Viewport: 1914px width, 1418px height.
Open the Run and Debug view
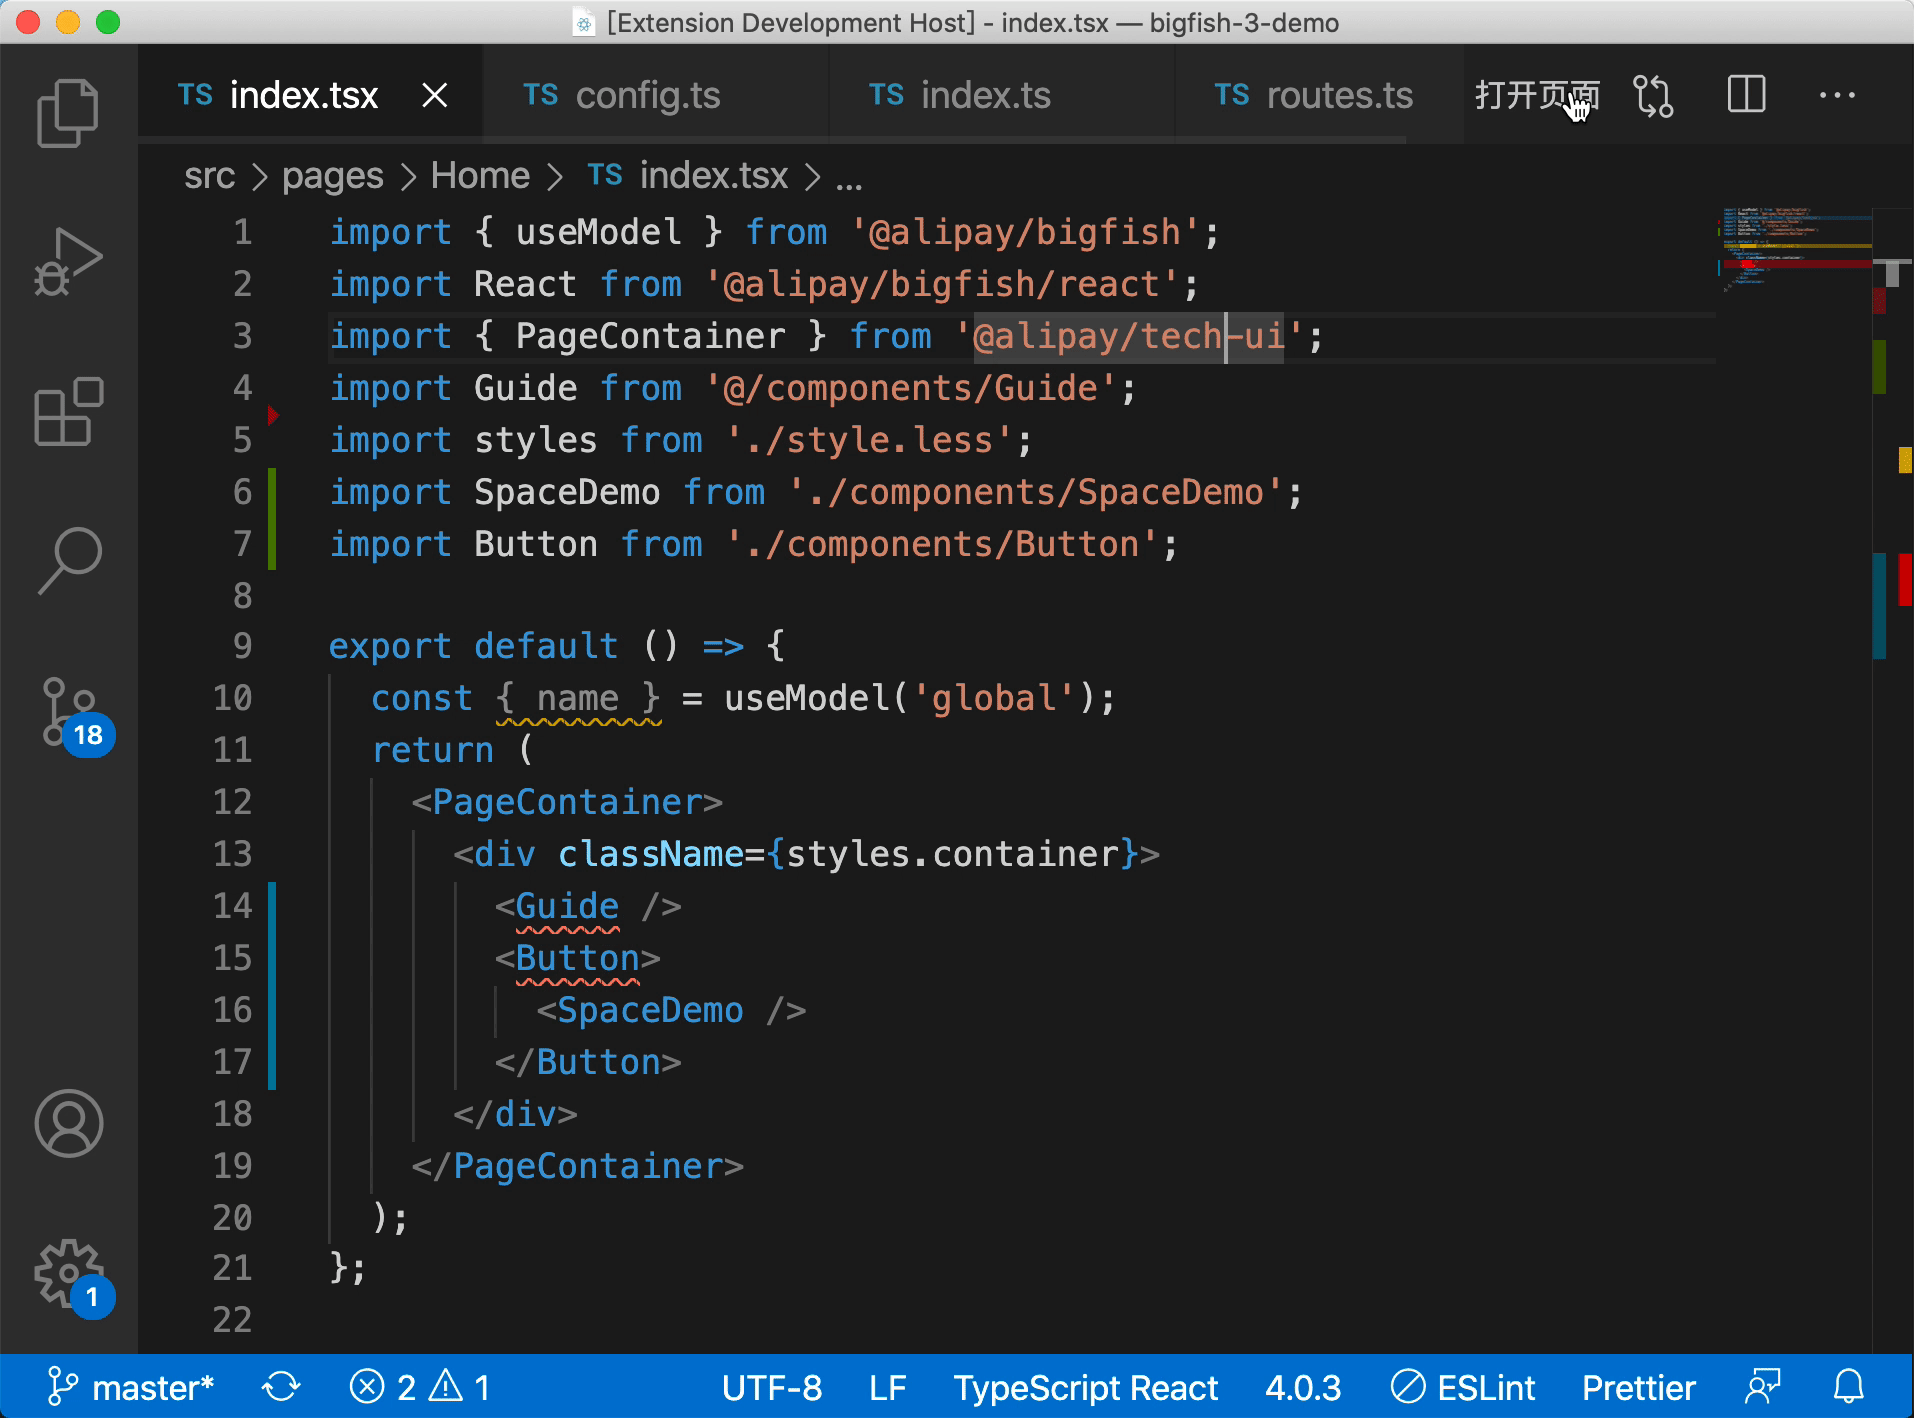pos(68,262)
